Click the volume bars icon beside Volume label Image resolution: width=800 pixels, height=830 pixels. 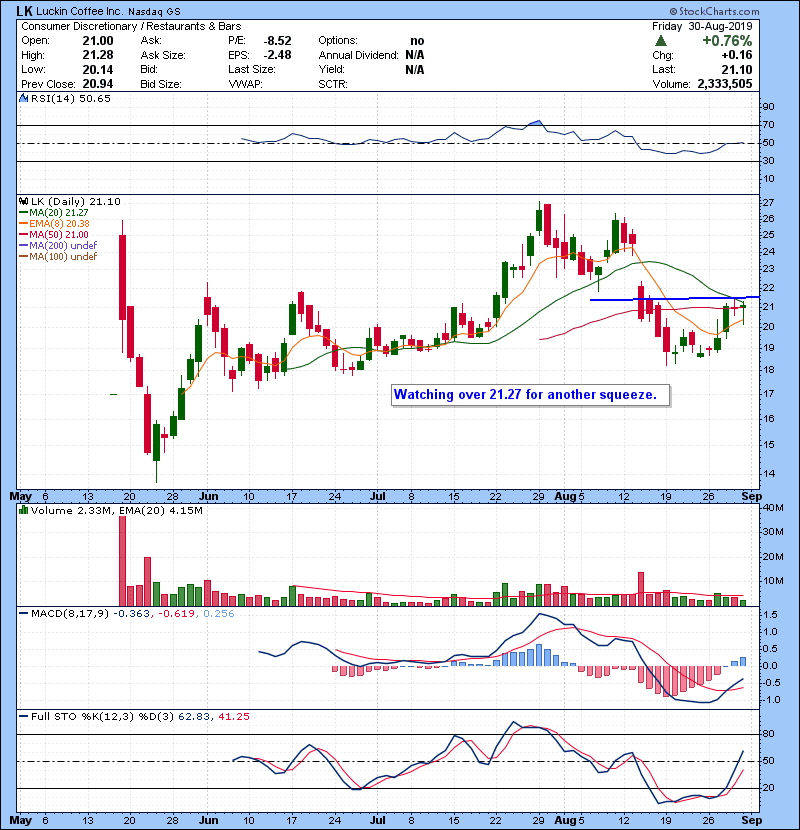pos(23,510)
